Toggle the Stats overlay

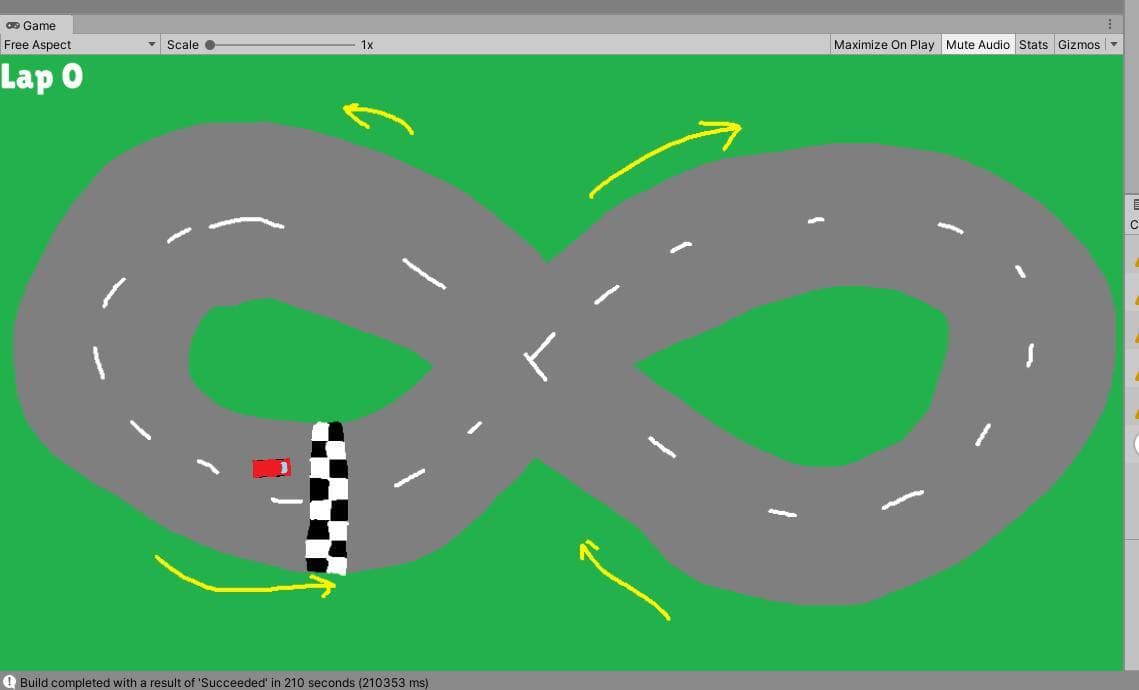pos(1033,44)
